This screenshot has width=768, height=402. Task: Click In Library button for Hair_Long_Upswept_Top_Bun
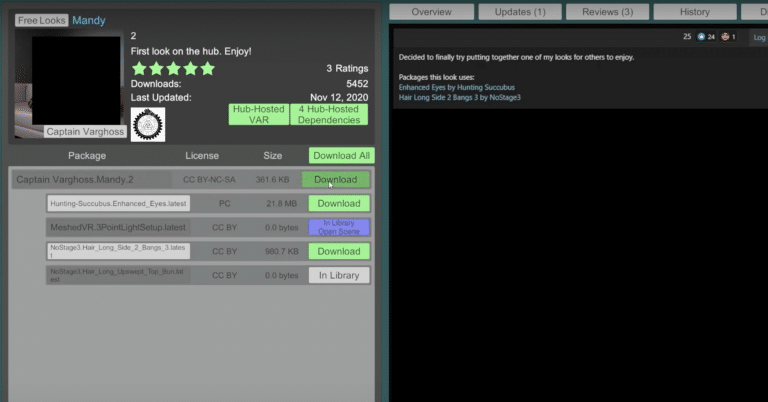coord(339,275)
